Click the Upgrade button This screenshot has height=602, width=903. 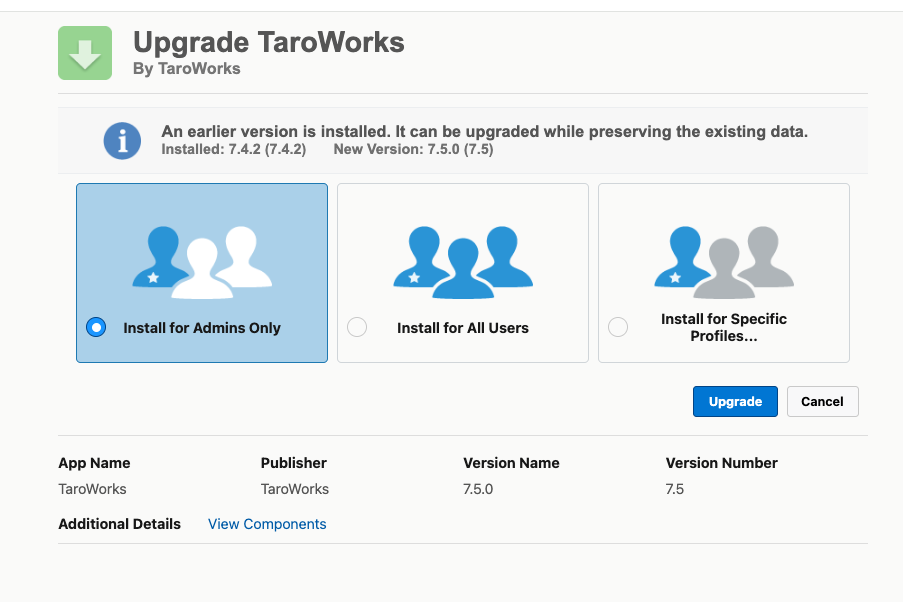[735, 402]
